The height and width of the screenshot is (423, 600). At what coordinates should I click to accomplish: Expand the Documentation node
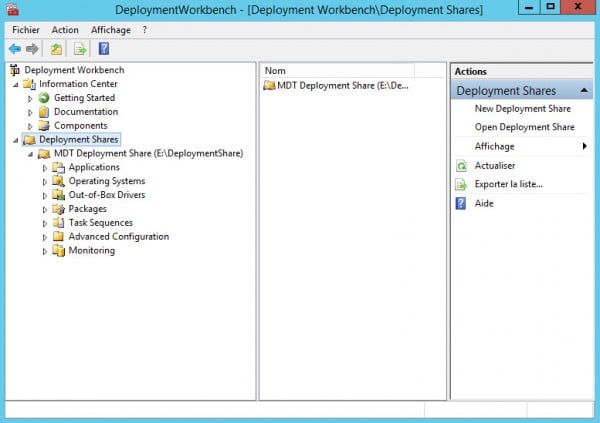(30, 113)
